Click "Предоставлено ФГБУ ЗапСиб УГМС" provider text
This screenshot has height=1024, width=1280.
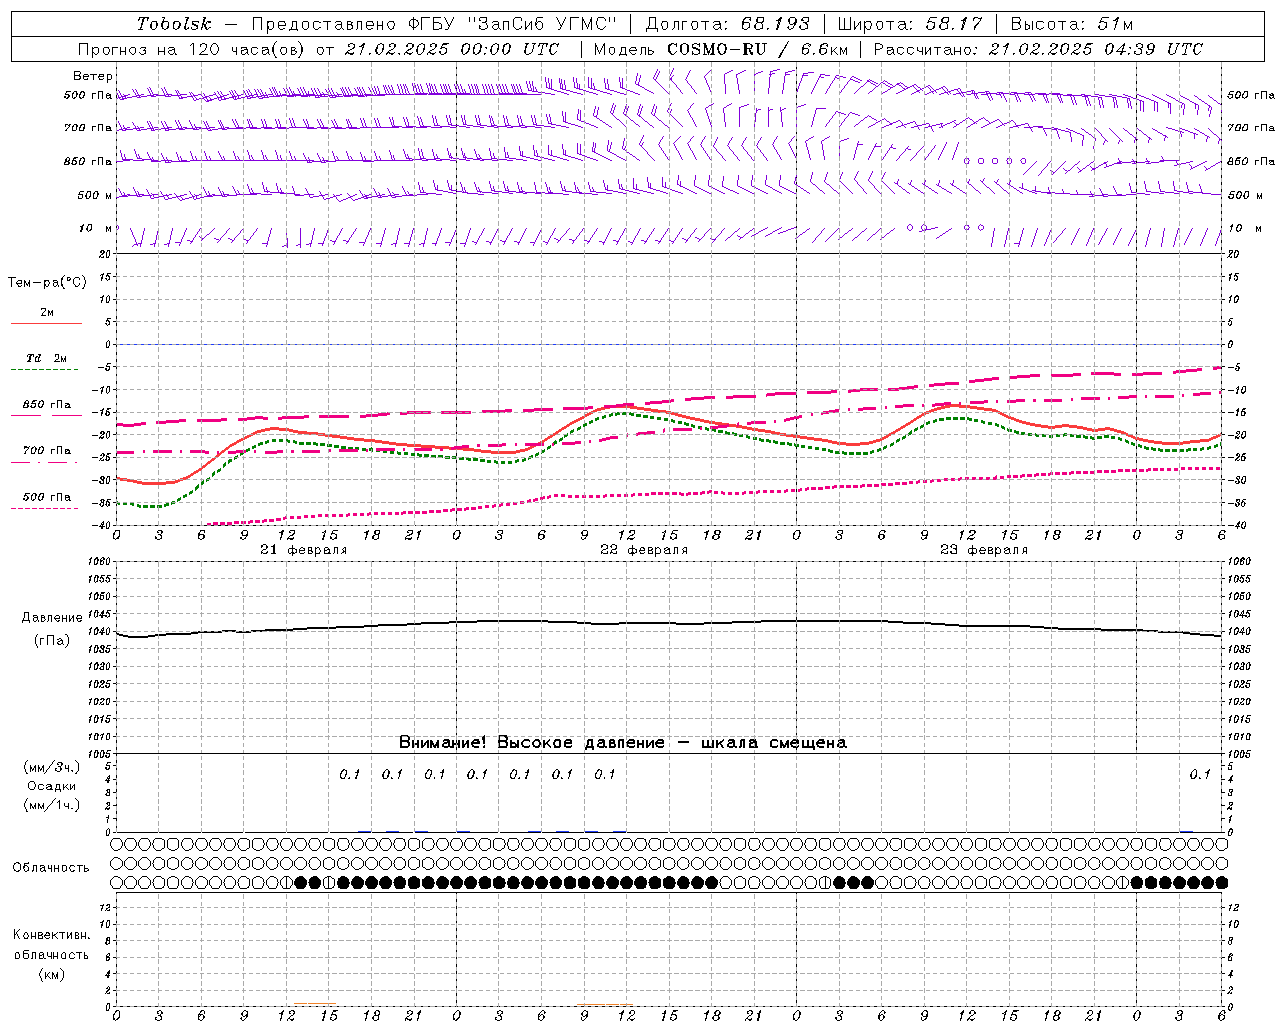tap(434, 24)
